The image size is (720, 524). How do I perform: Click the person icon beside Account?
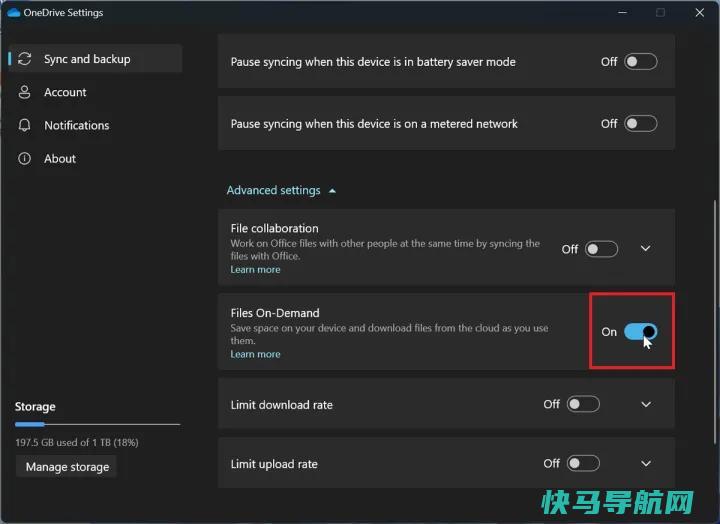(x=24, y=92)
